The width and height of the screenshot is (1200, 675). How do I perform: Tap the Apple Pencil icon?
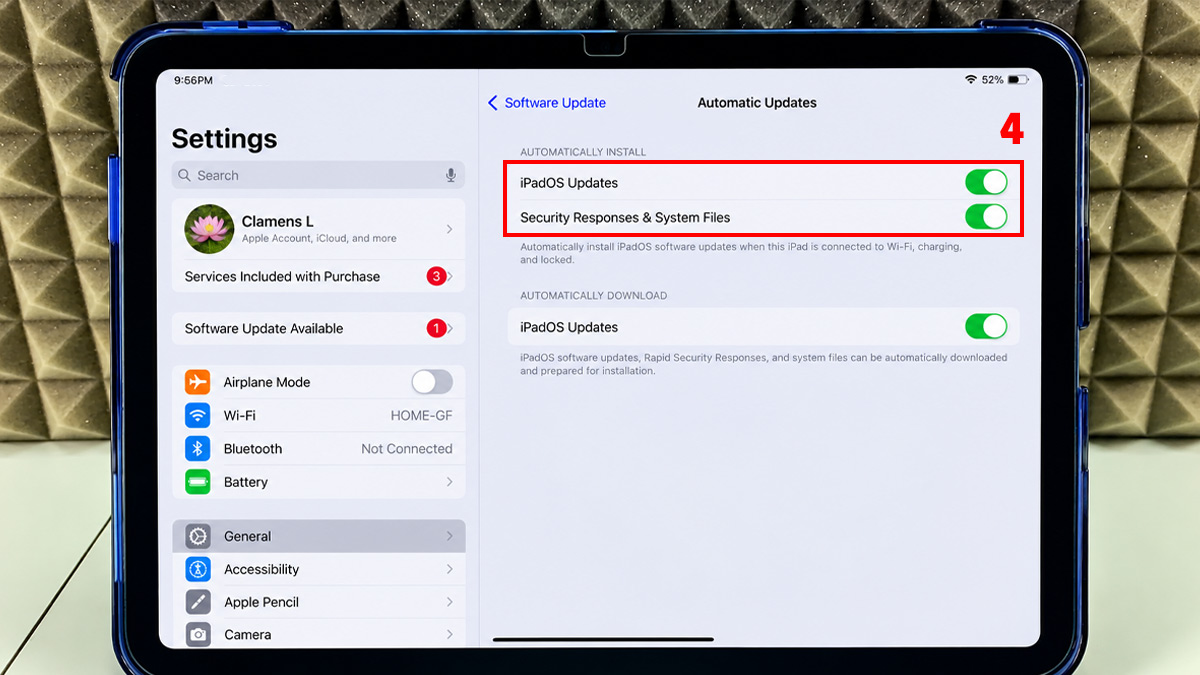(198, 602)
